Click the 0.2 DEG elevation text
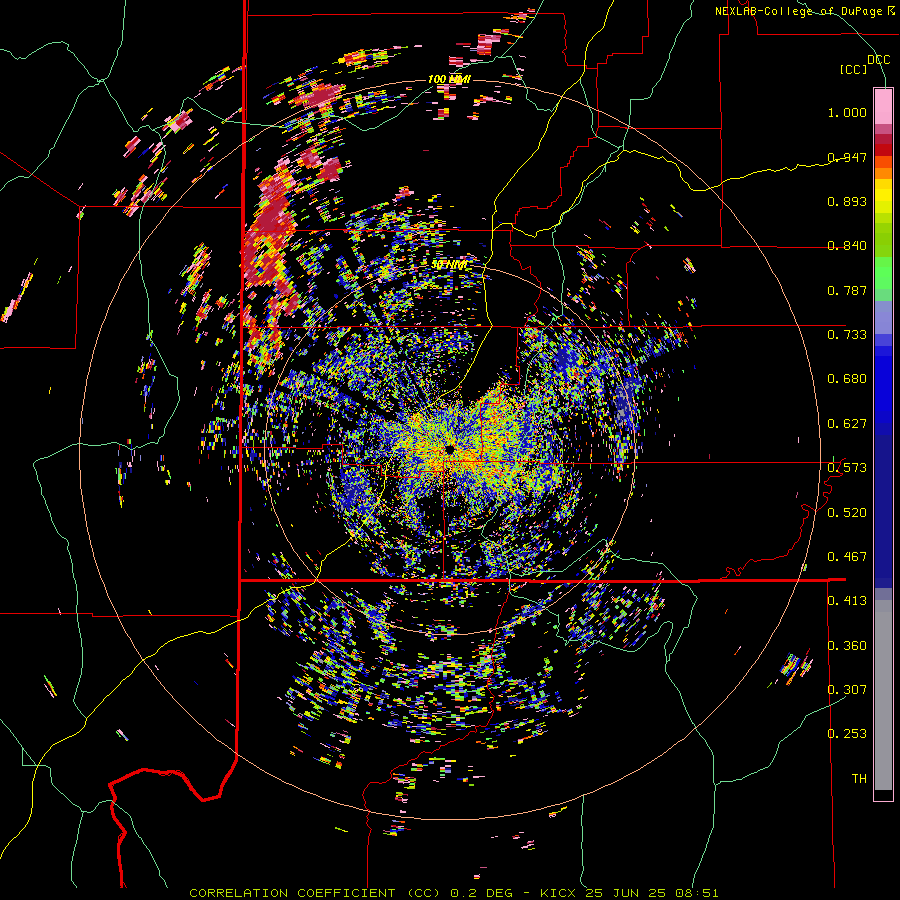Image resolution: width=900 pixels, height=900 pixels. pyautogui.click(x=484, y=893)
